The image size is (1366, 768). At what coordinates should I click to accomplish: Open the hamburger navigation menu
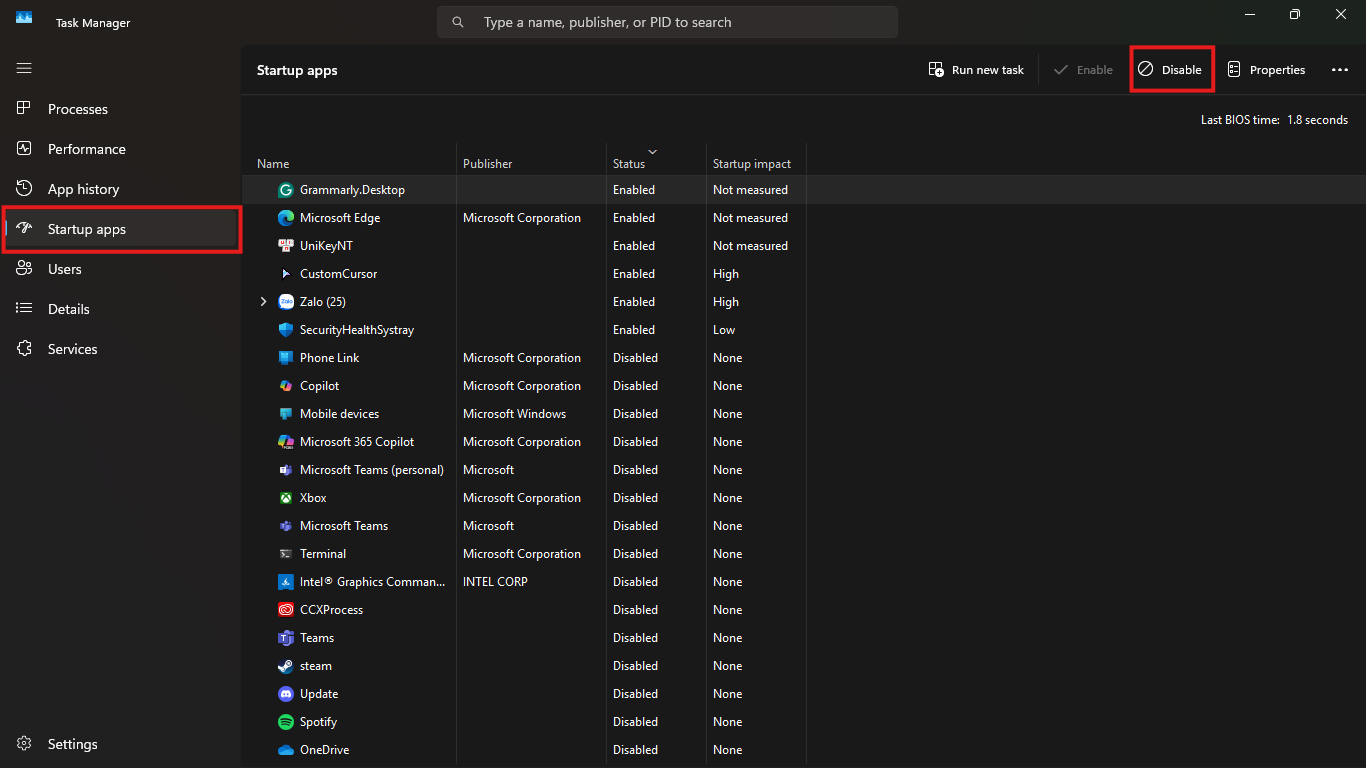pyautogui.click(x=24, y=68)
